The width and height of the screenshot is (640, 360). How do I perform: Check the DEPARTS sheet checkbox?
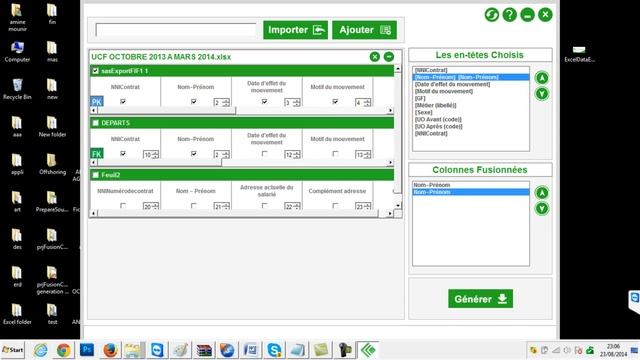coord(96,123)
